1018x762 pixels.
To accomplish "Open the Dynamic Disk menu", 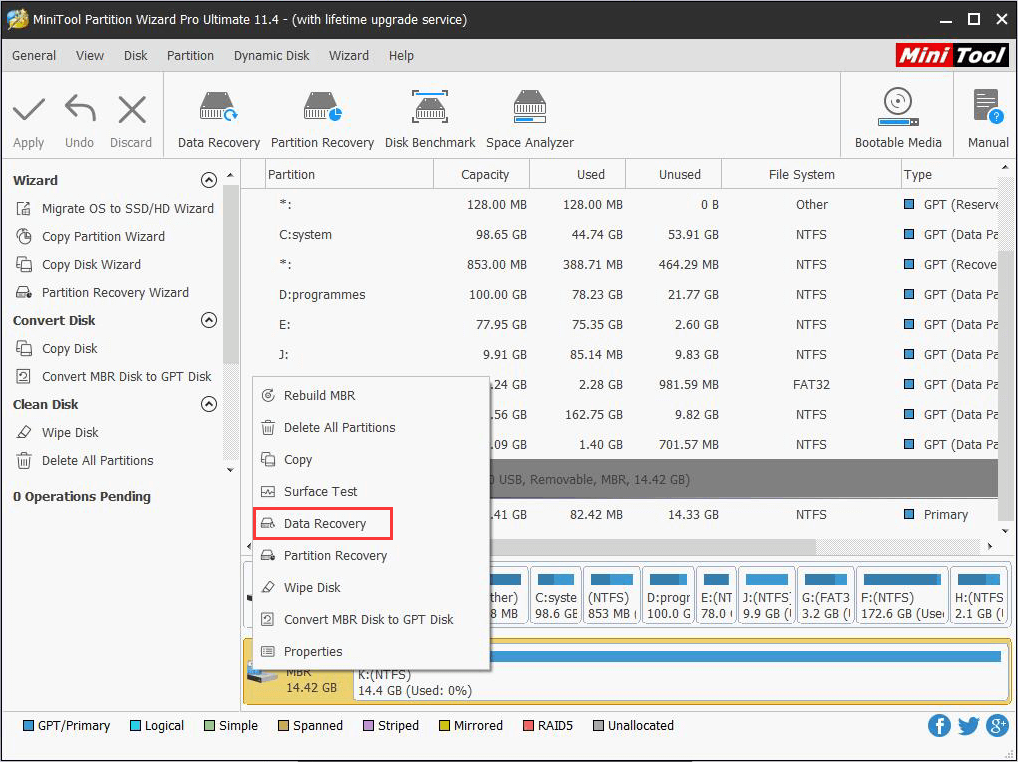I will click(271, 56).
